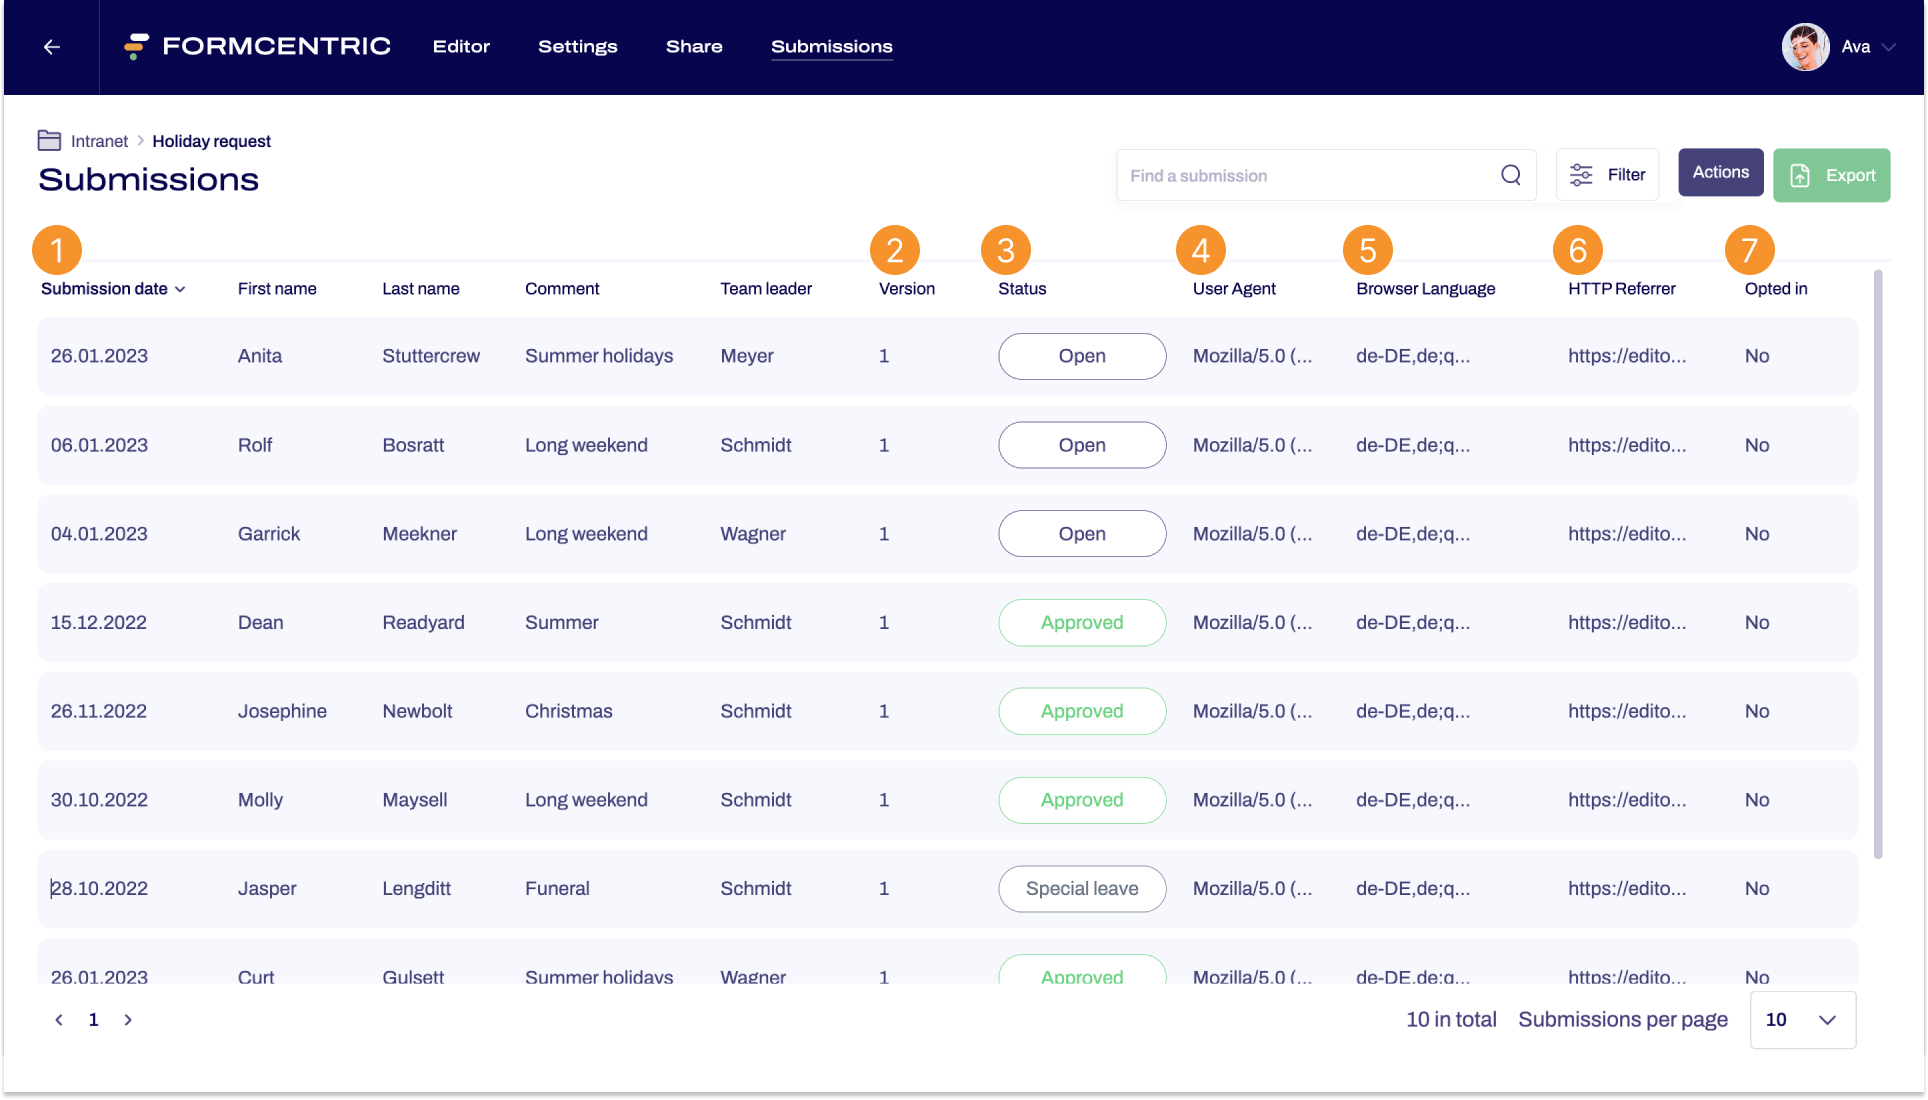Expand the Ava user menu
This screenshot has width=1928, height=1100.
point(1888,47)
